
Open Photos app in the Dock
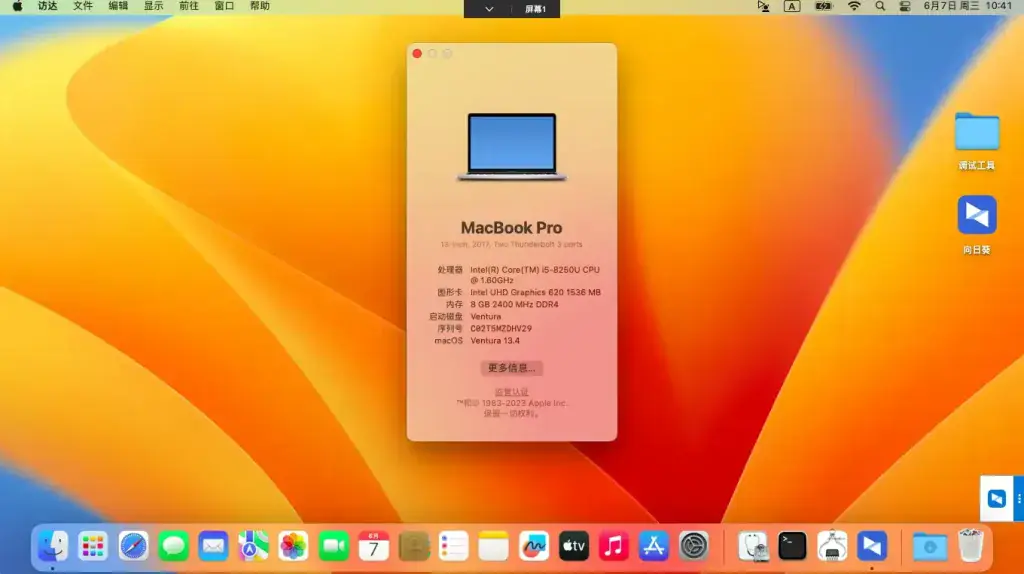click(x=293, y=546)
